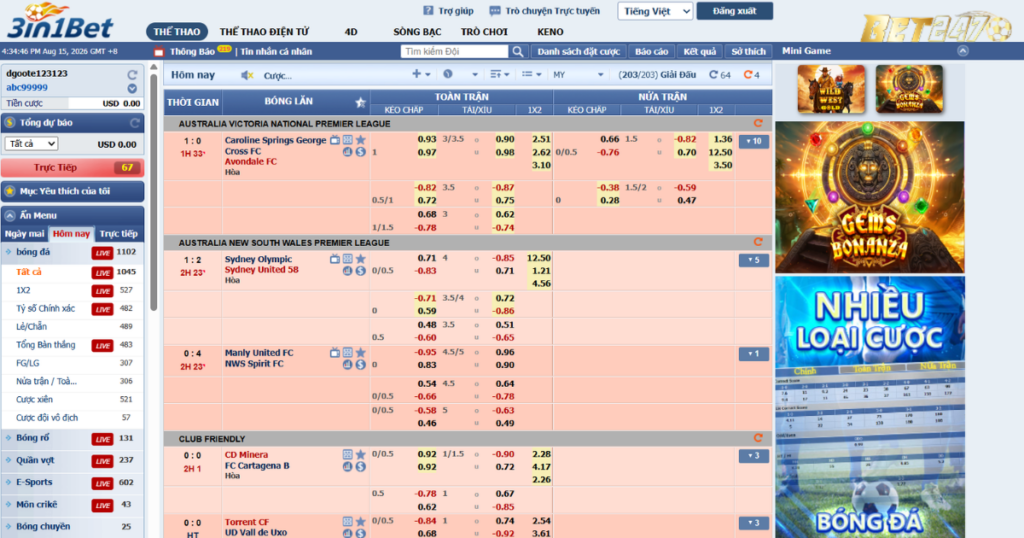Open the KENO menu item
1024x538 pixels.
(x=550, y=31)
